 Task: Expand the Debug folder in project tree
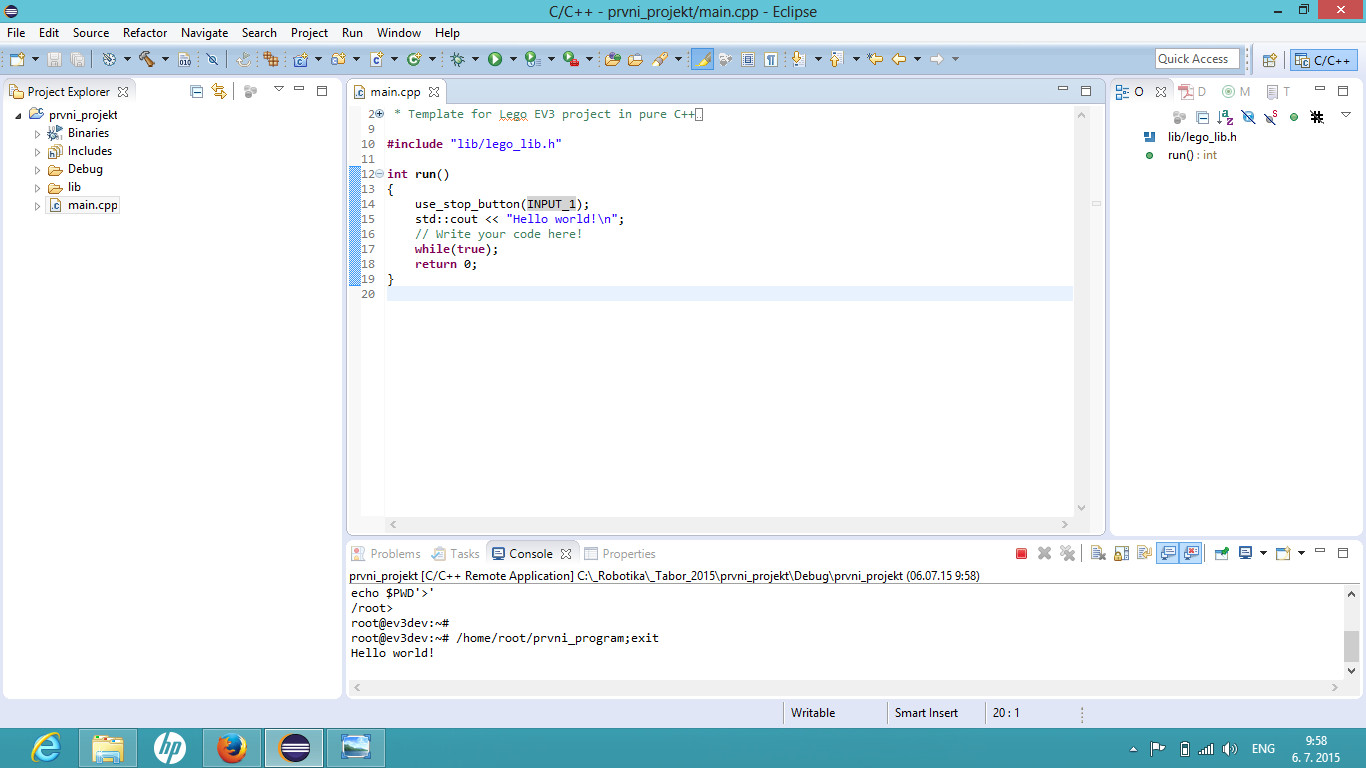click(x=38, y=170)
